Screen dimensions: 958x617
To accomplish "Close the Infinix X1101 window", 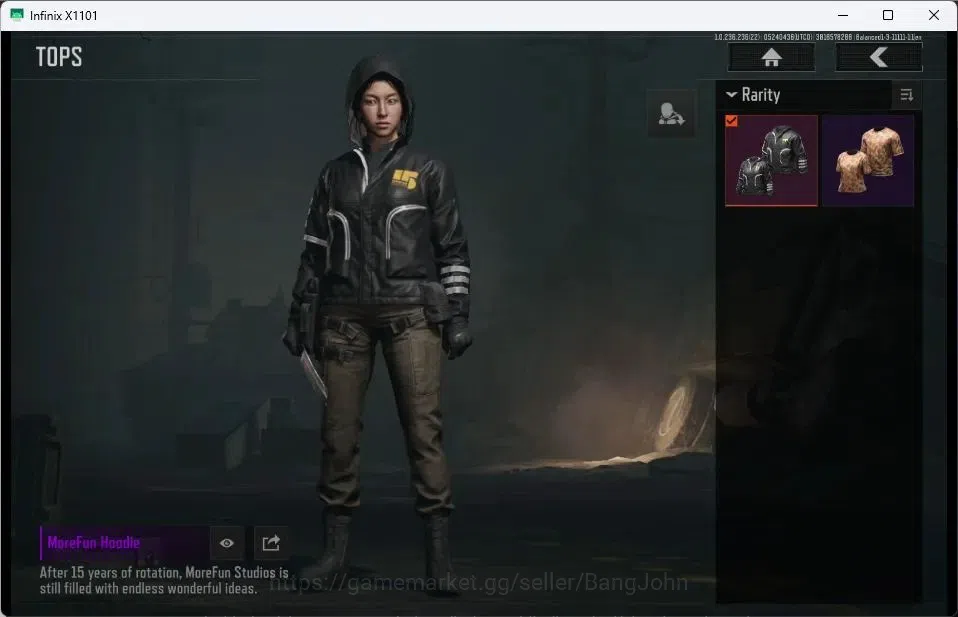I will (x=934, y=15).
